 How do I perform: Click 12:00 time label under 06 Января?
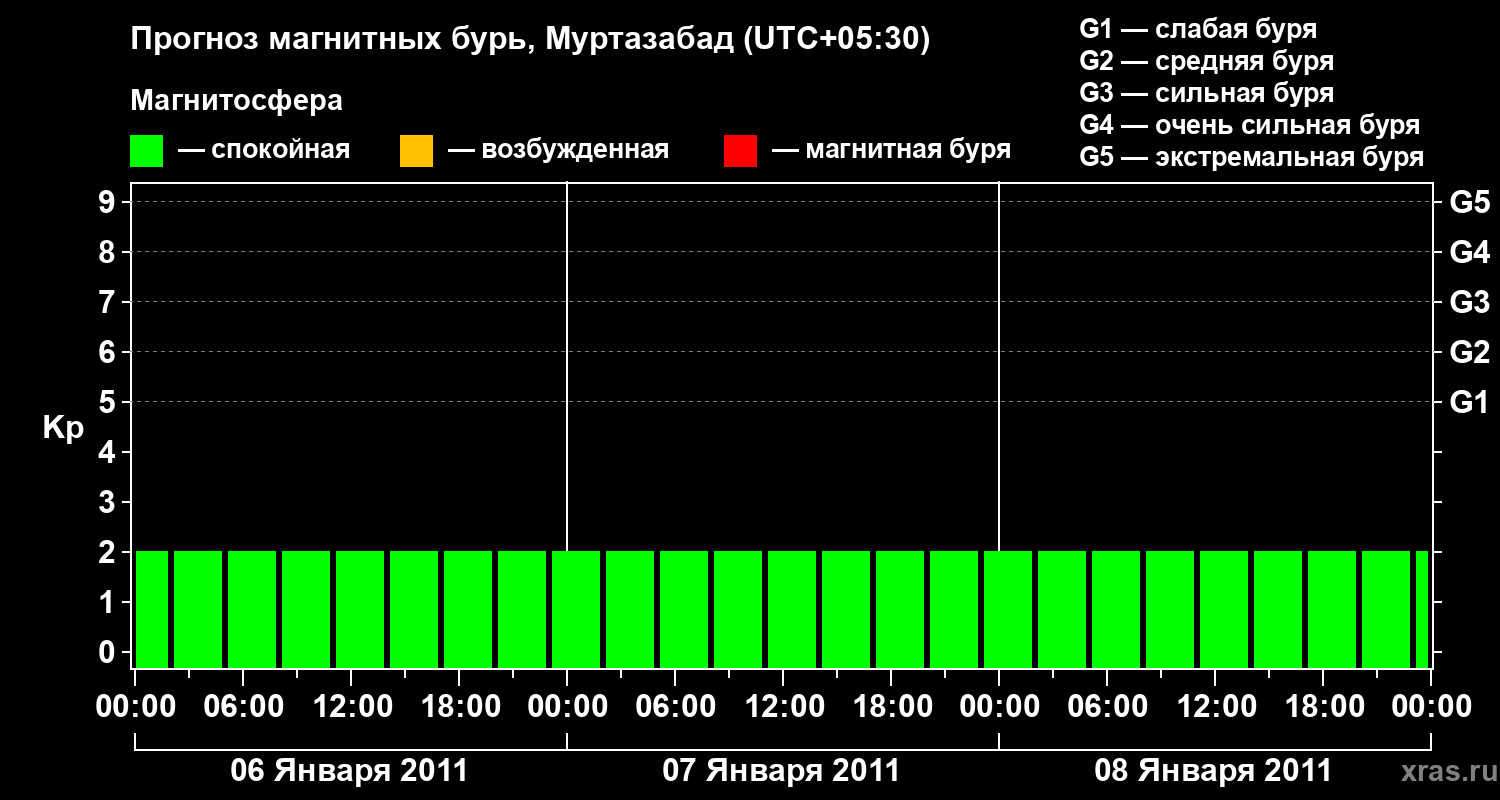coord(352,707)
